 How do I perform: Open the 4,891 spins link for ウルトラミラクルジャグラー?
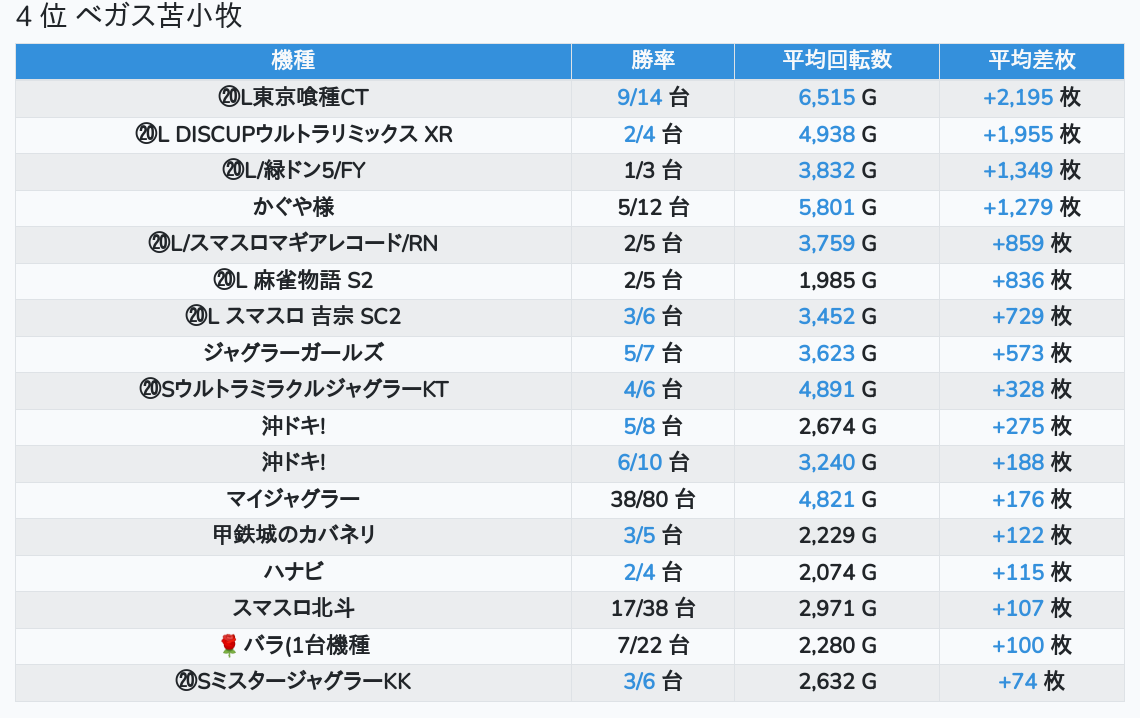click(826, 389)
